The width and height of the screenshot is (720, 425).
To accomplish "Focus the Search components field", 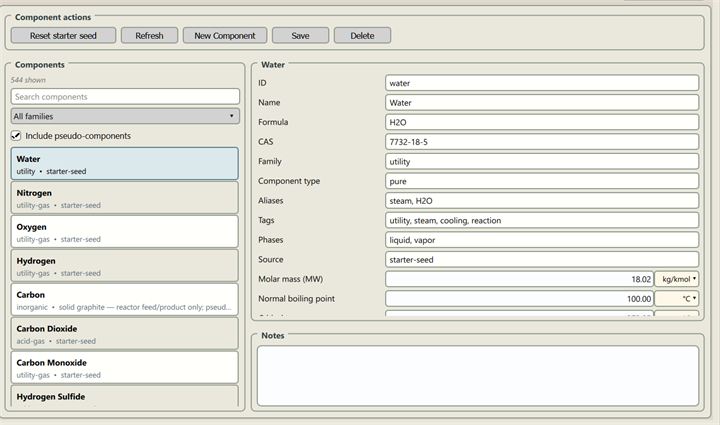I will point(125,97).
